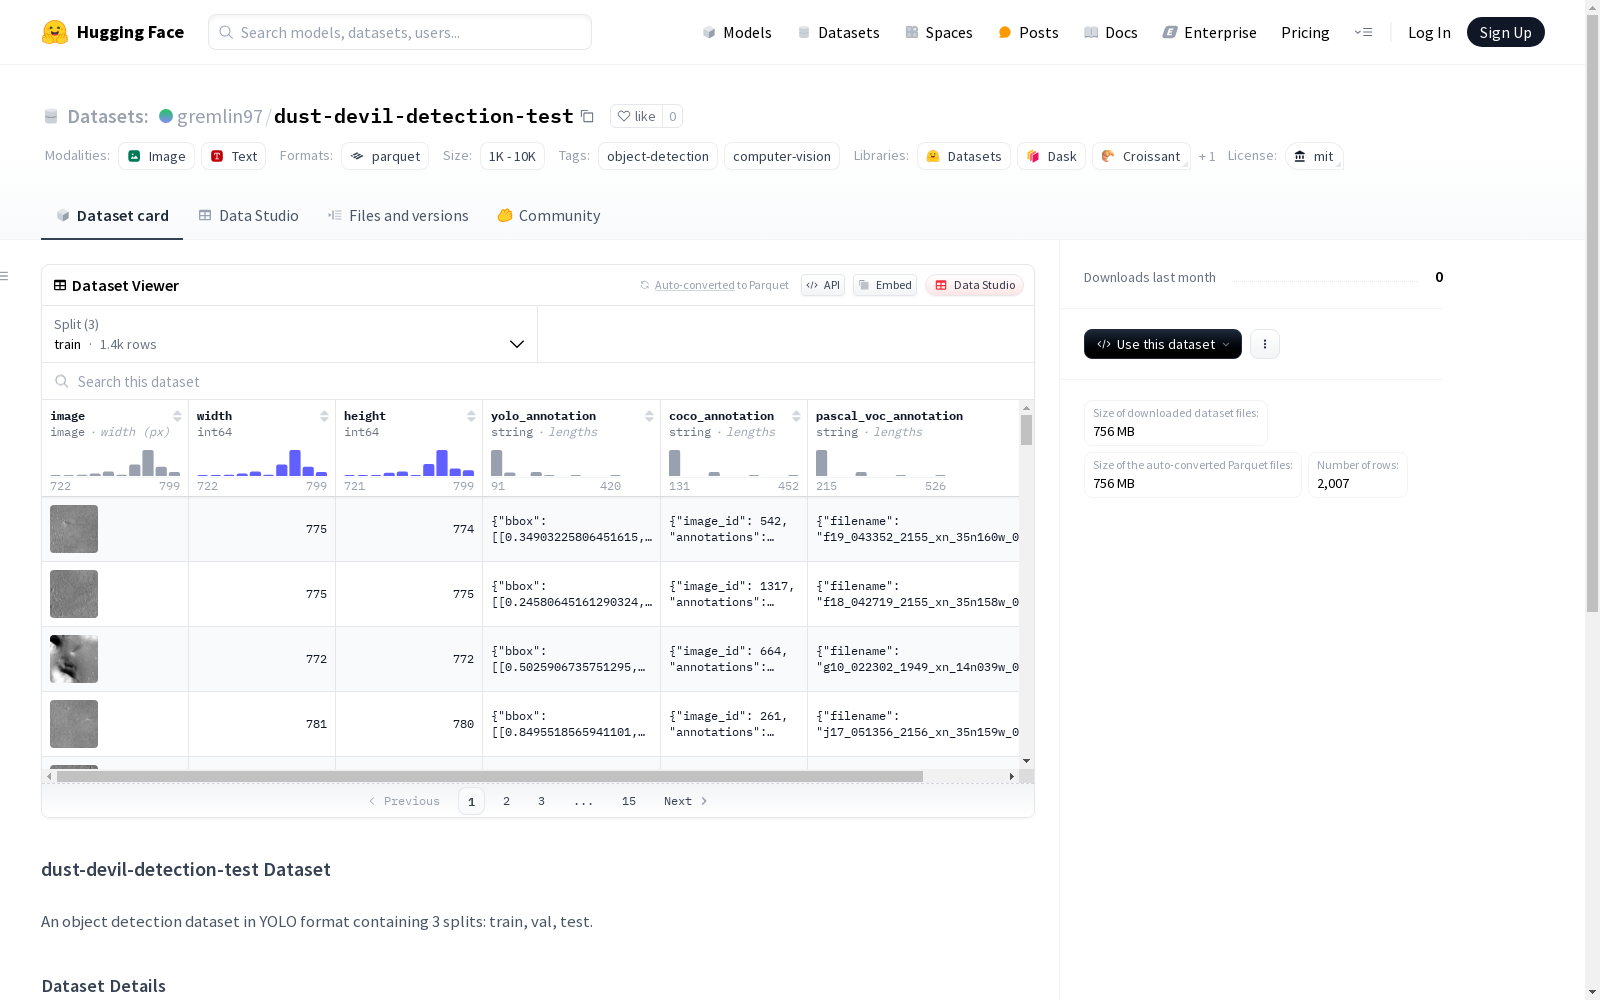Show the +1 more libraries
The image size is (1600, 1000).
point(1207,156)
